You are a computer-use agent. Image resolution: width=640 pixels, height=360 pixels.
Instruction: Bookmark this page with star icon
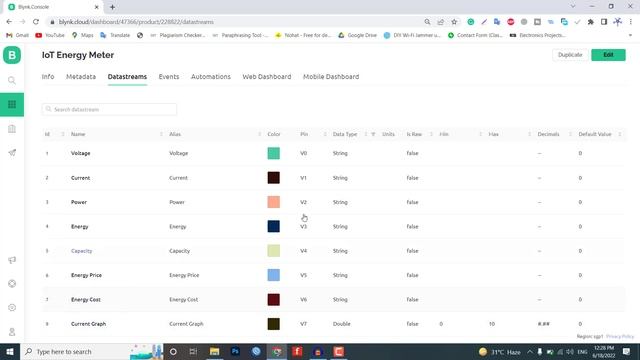point(454,22)
